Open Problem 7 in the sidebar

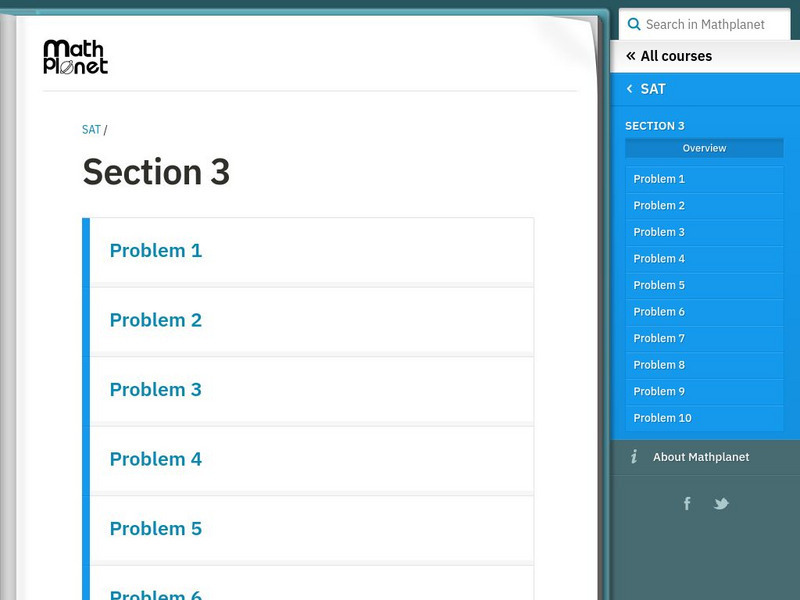[x=704, y=338]
